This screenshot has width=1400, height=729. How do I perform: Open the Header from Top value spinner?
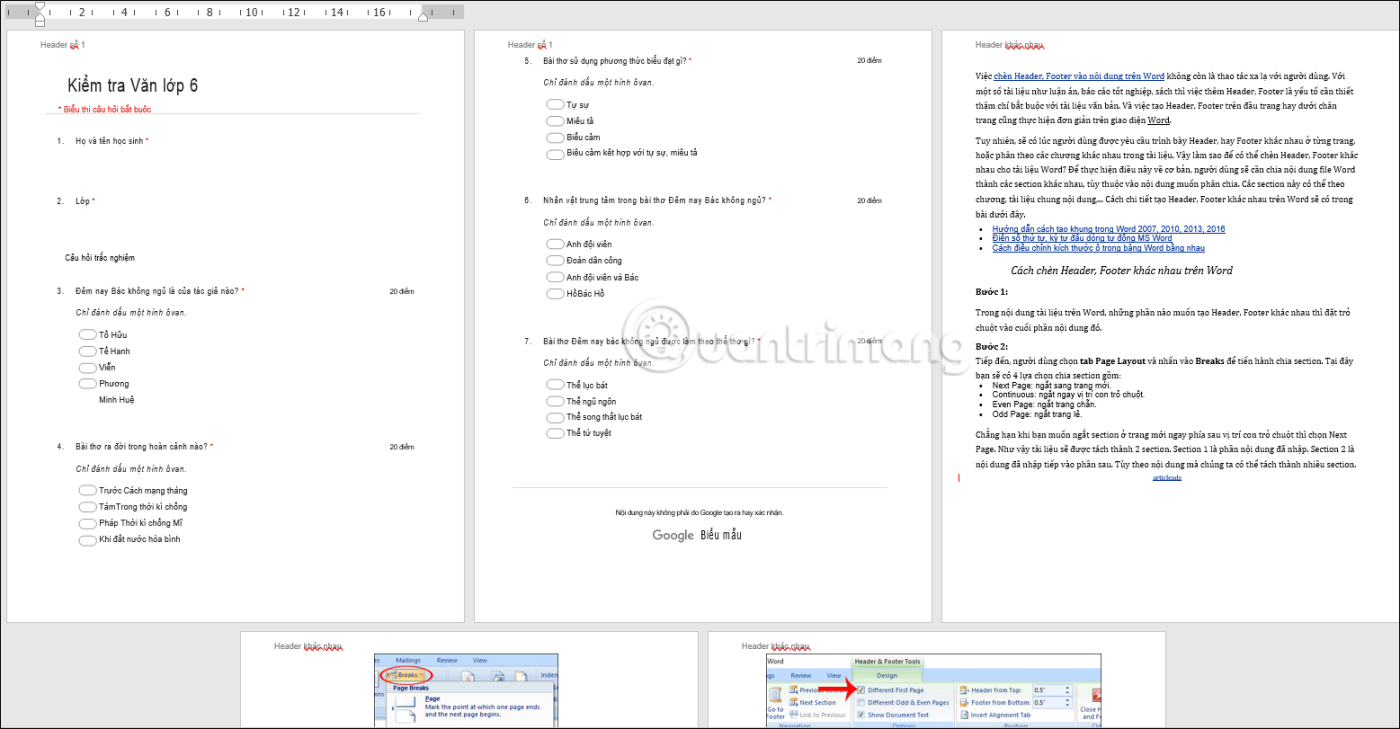click(1067, 690)
